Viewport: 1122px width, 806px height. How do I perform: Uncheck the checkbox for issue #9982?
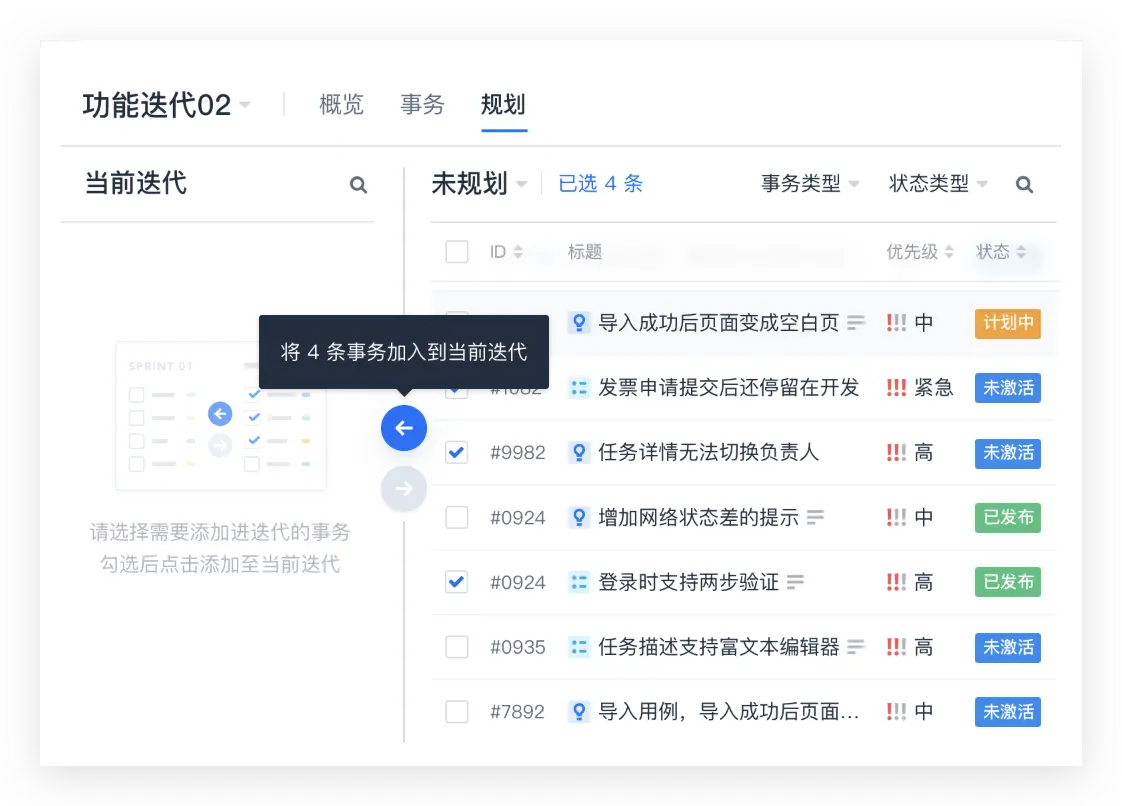[x=457, y=453]
